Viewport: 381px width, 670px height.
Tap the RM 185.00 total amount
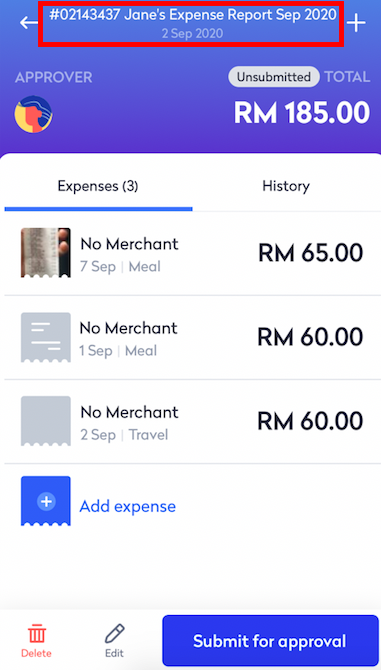point(302,113)
